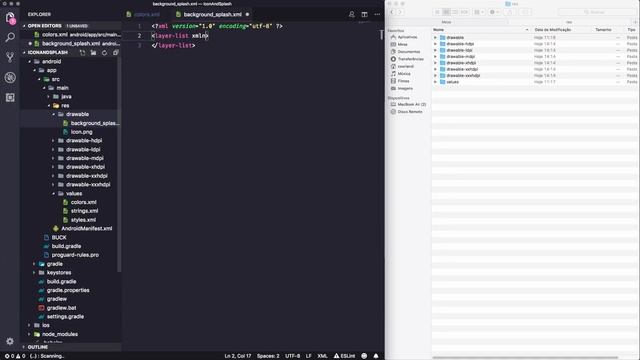The image size is (640, 360).
Task: Select Documentos in Finder sidebar
Action: pyautogui.click(x=409, y=52)
